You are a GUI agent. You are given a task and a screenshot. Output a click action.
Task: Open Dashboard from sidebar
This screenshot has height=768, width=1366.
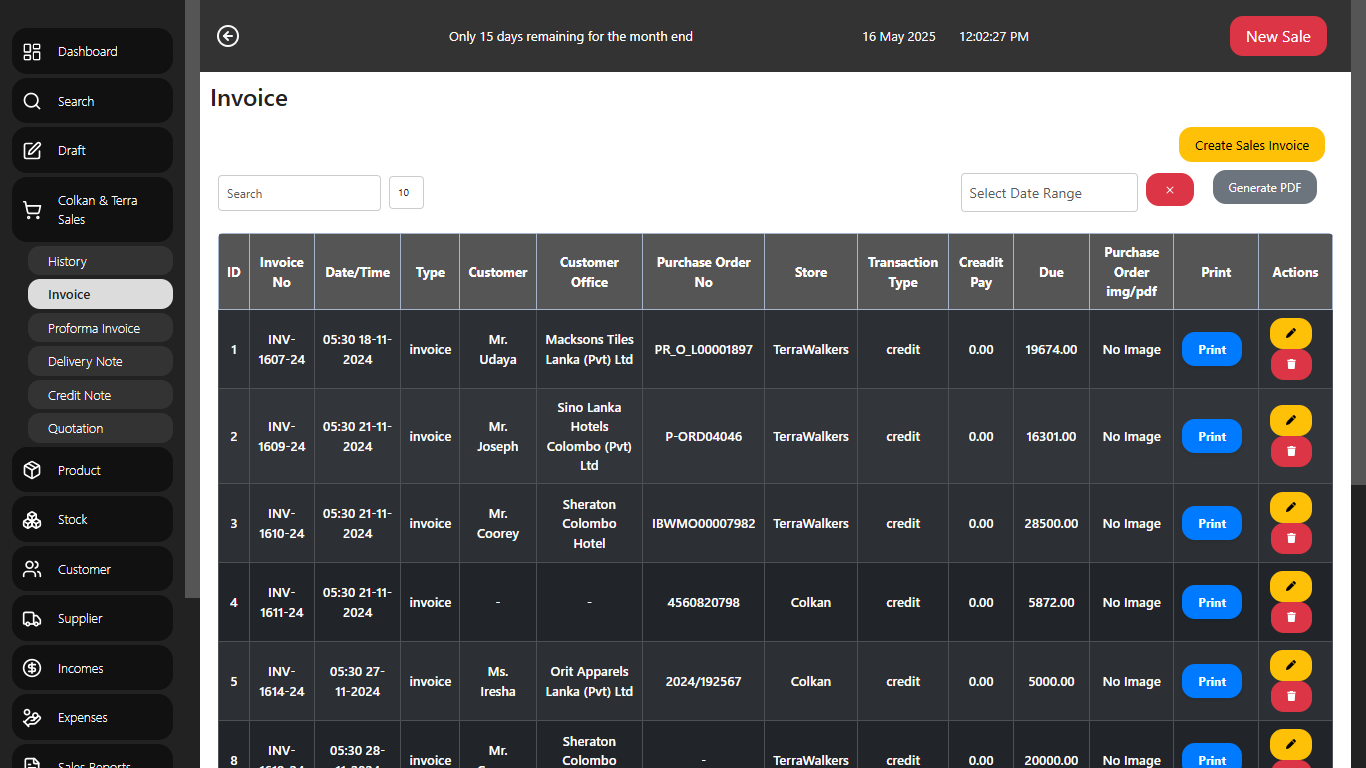click(x=92, y=51)
